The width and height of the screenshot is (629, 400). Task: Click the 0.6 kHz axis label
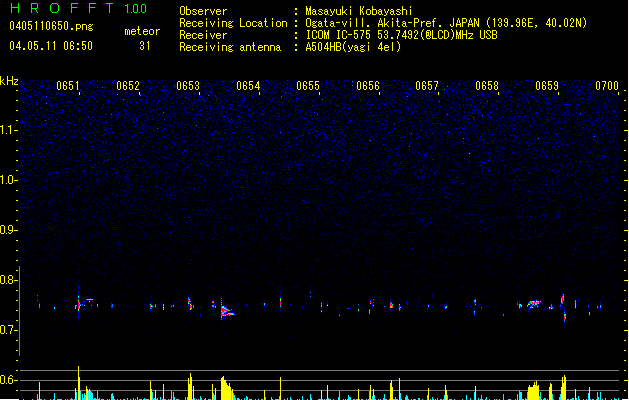[x=8, y=380]
